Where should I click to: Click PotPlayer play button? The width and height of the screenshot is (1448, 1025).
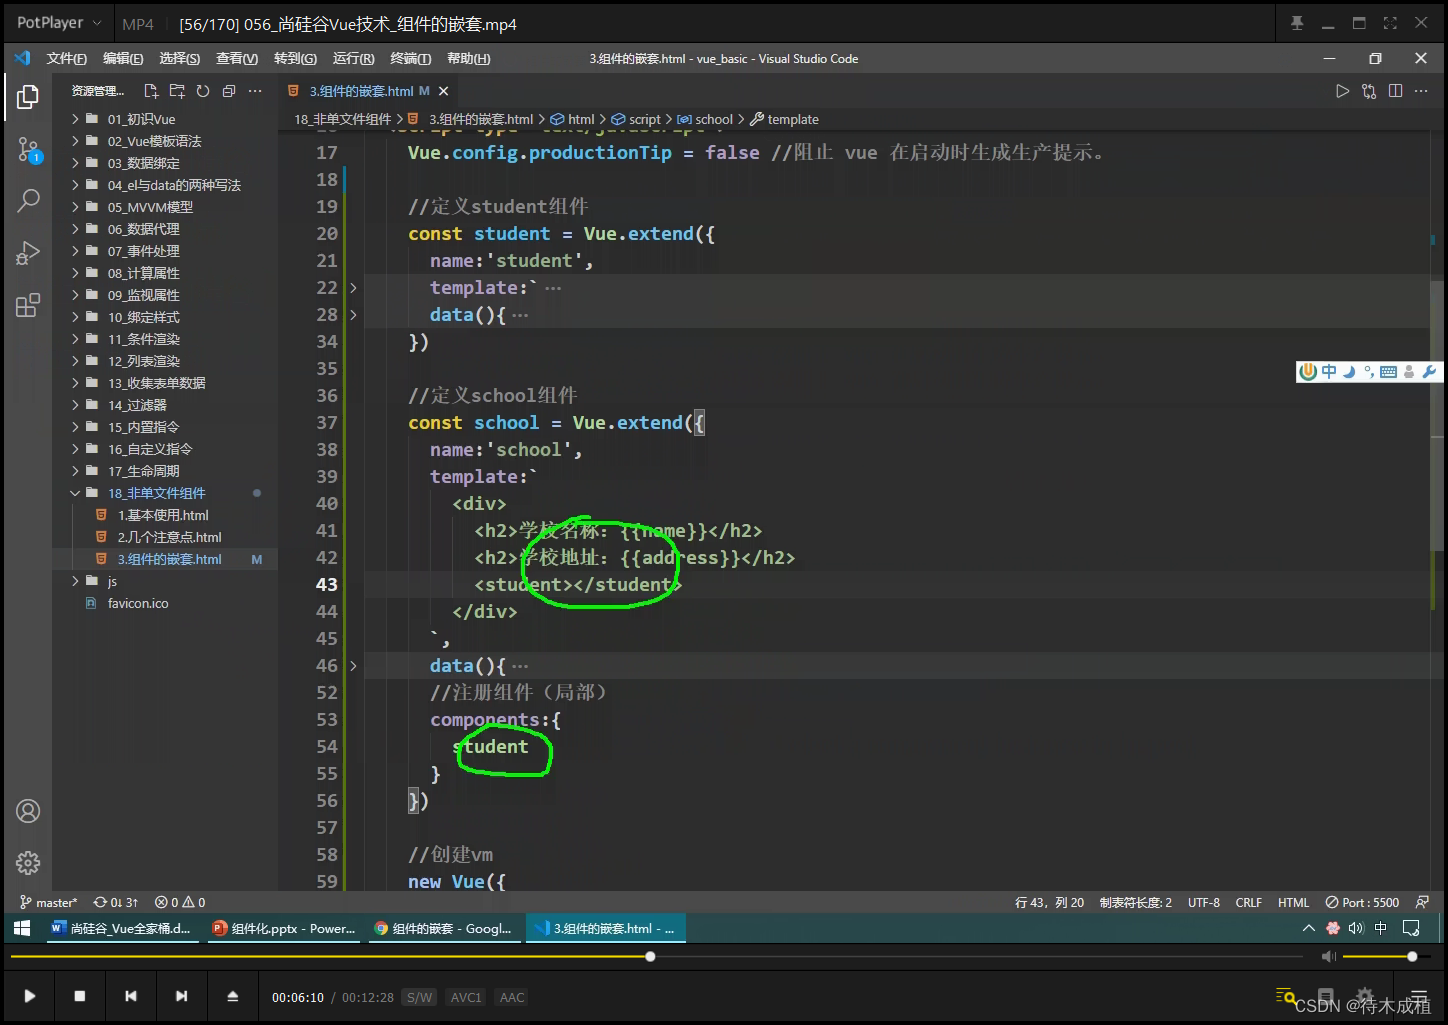[30, 996]
